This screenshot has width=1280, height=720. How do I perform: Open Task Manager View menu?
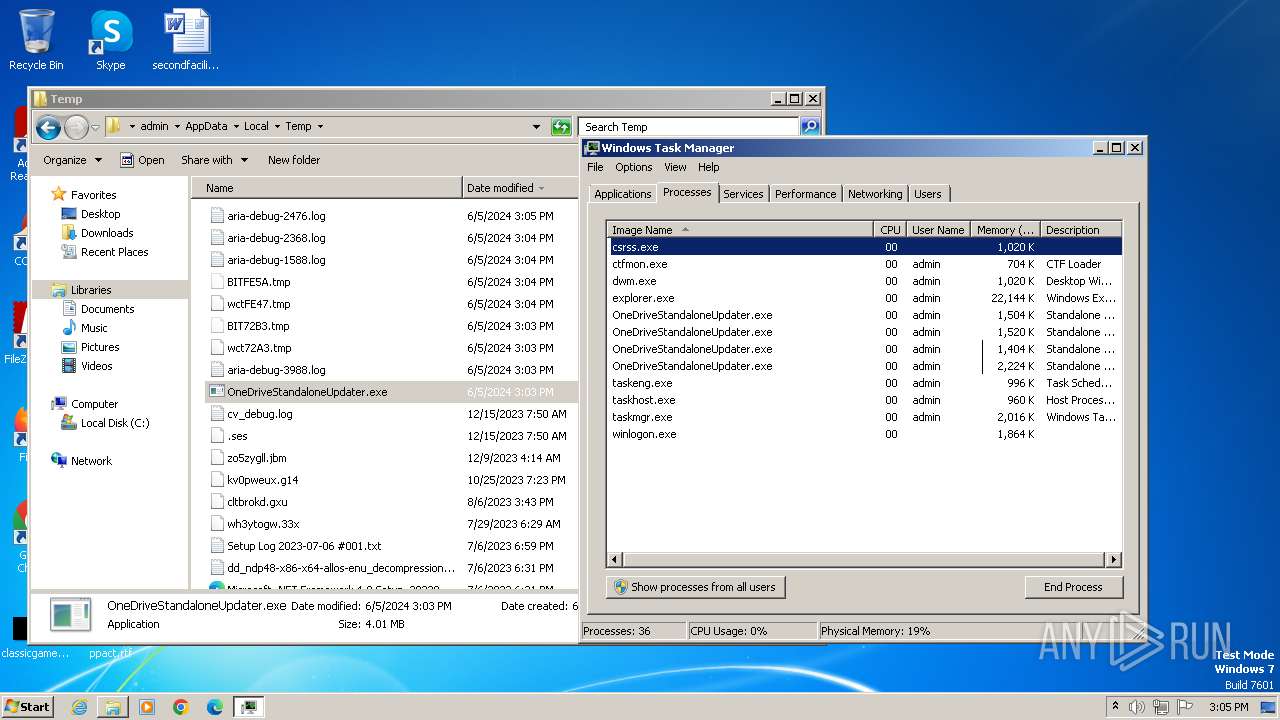coord(675,167)
